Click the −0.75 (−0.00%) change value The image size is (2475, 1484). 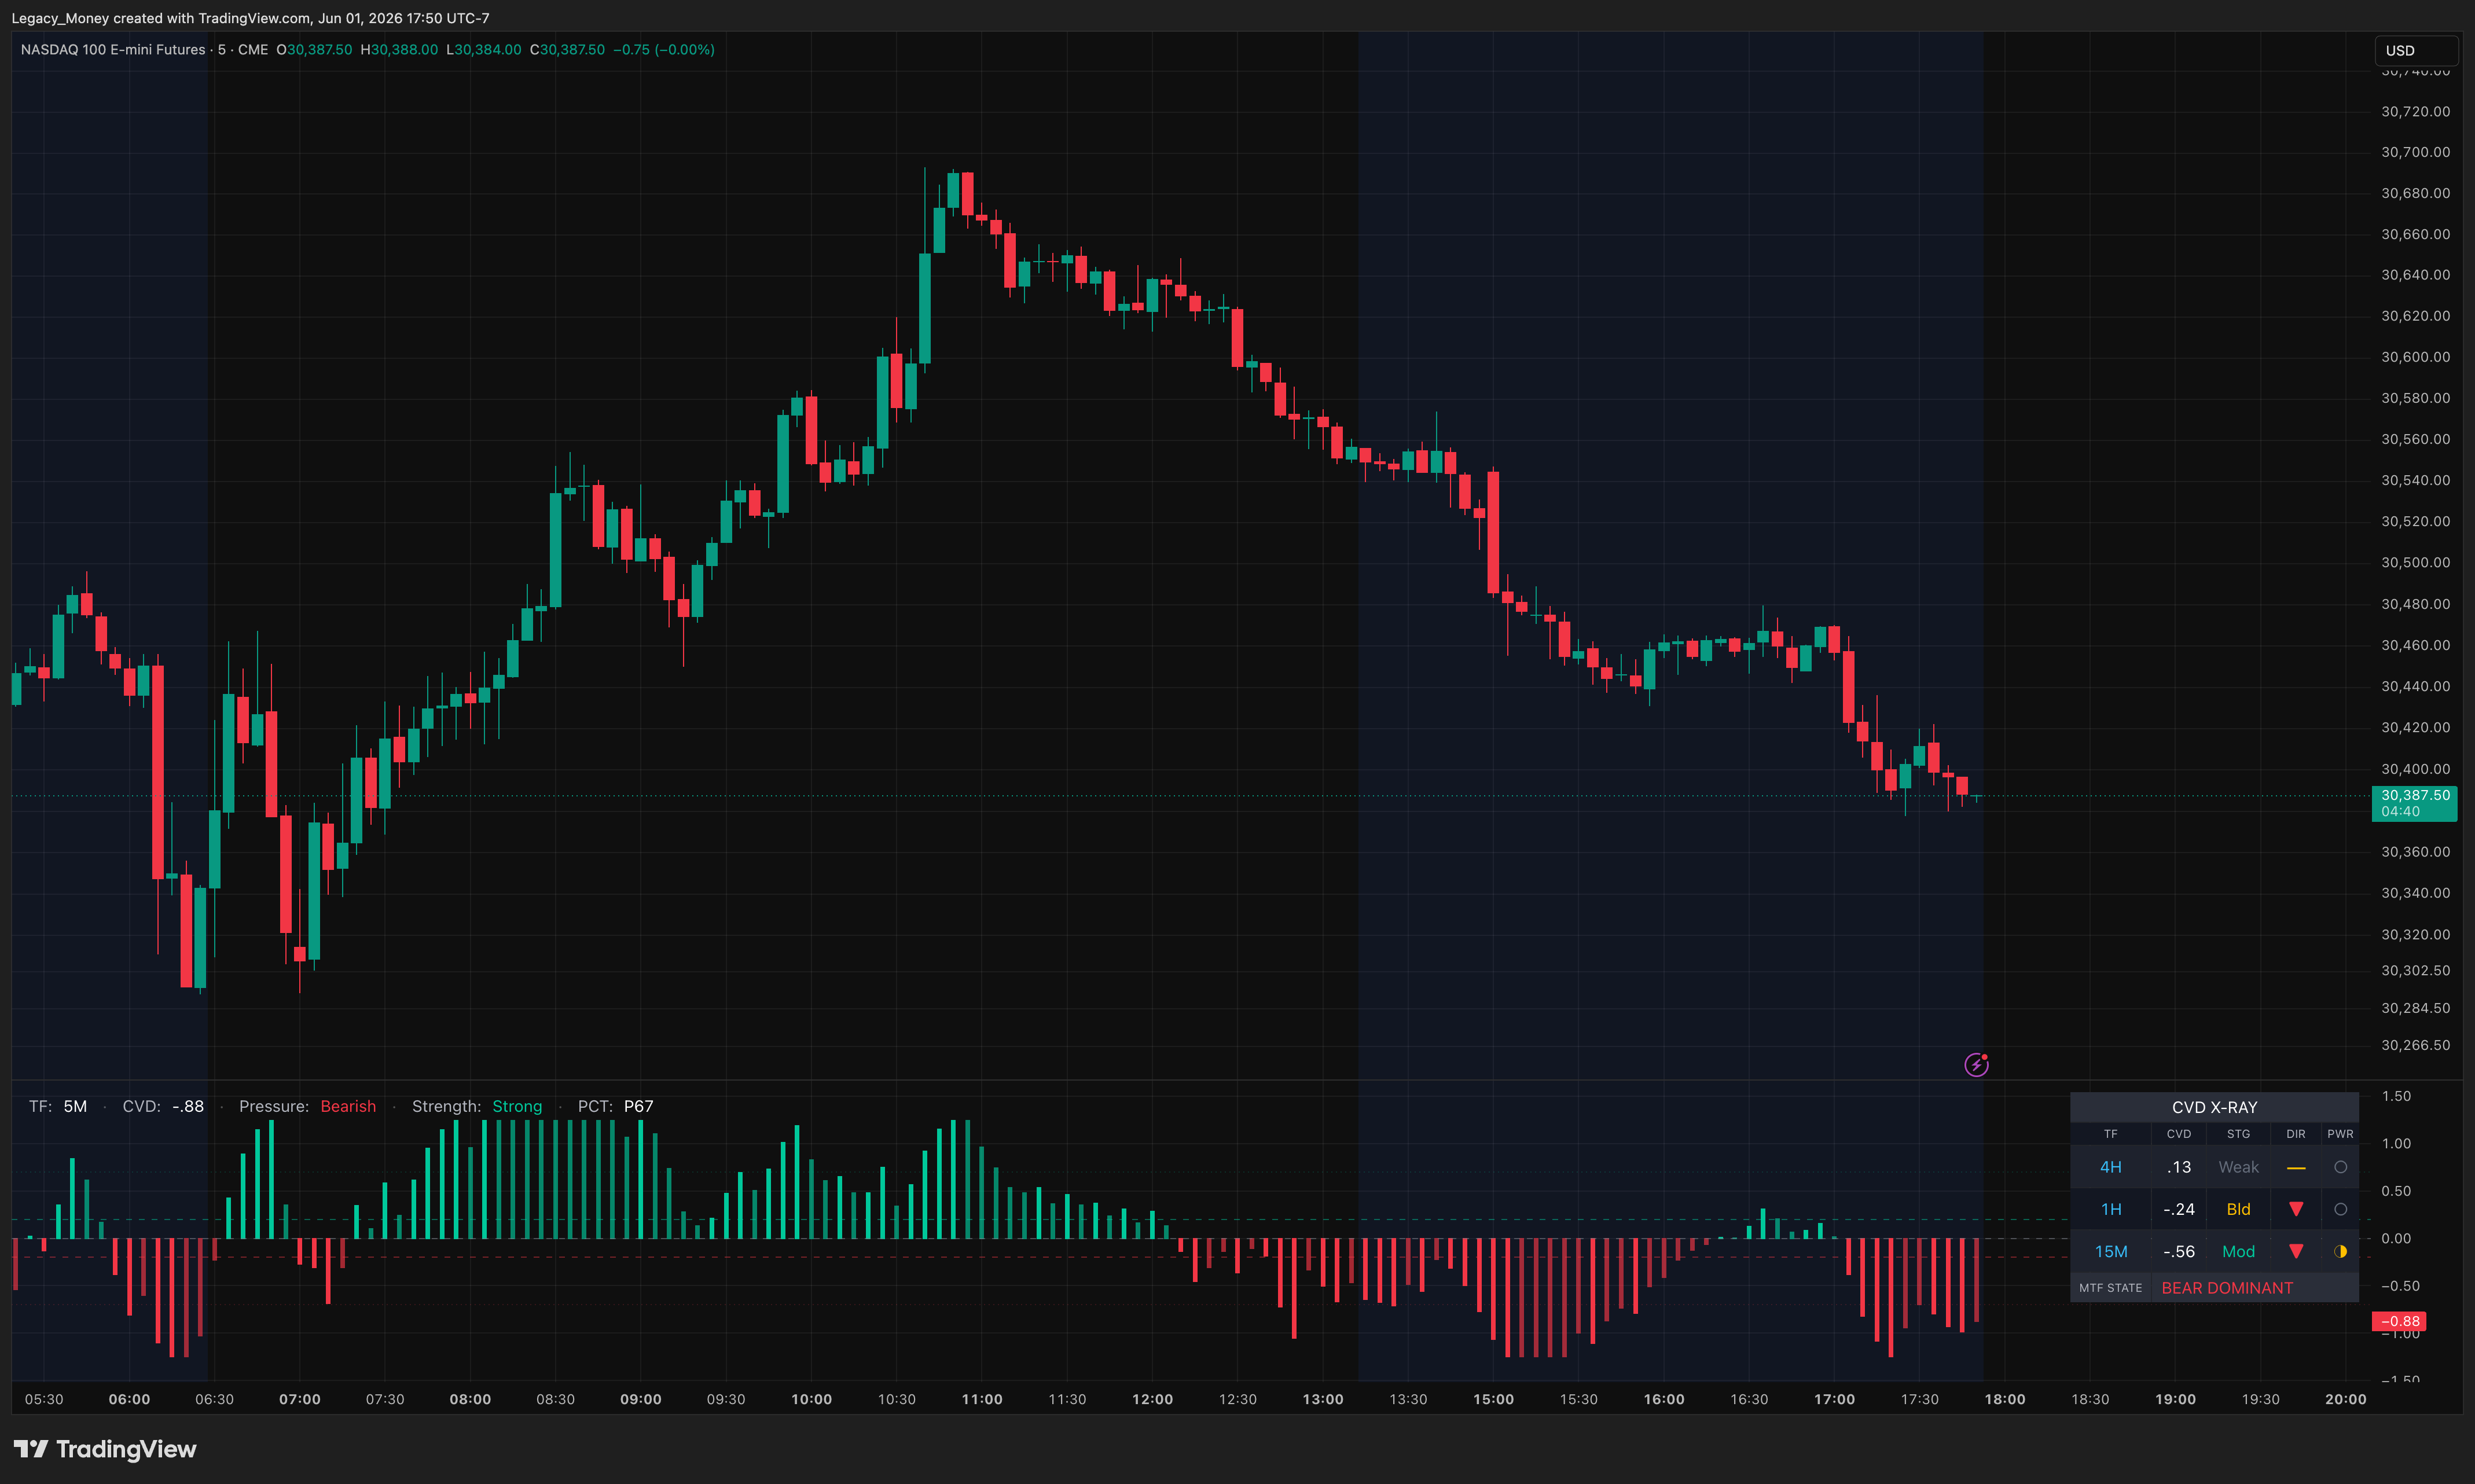[664, 49]
